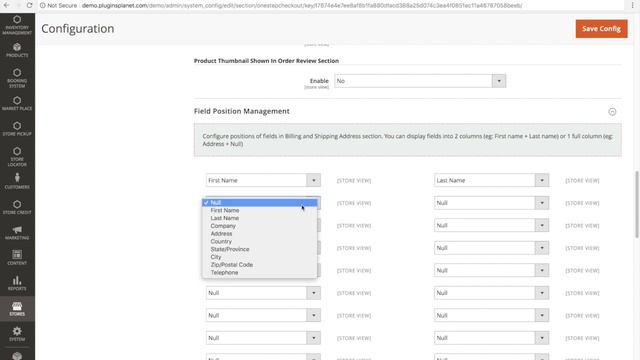Open right-column Null dropdown in seventh row
This screenshot has height=360, width=640.
[491, 315]
